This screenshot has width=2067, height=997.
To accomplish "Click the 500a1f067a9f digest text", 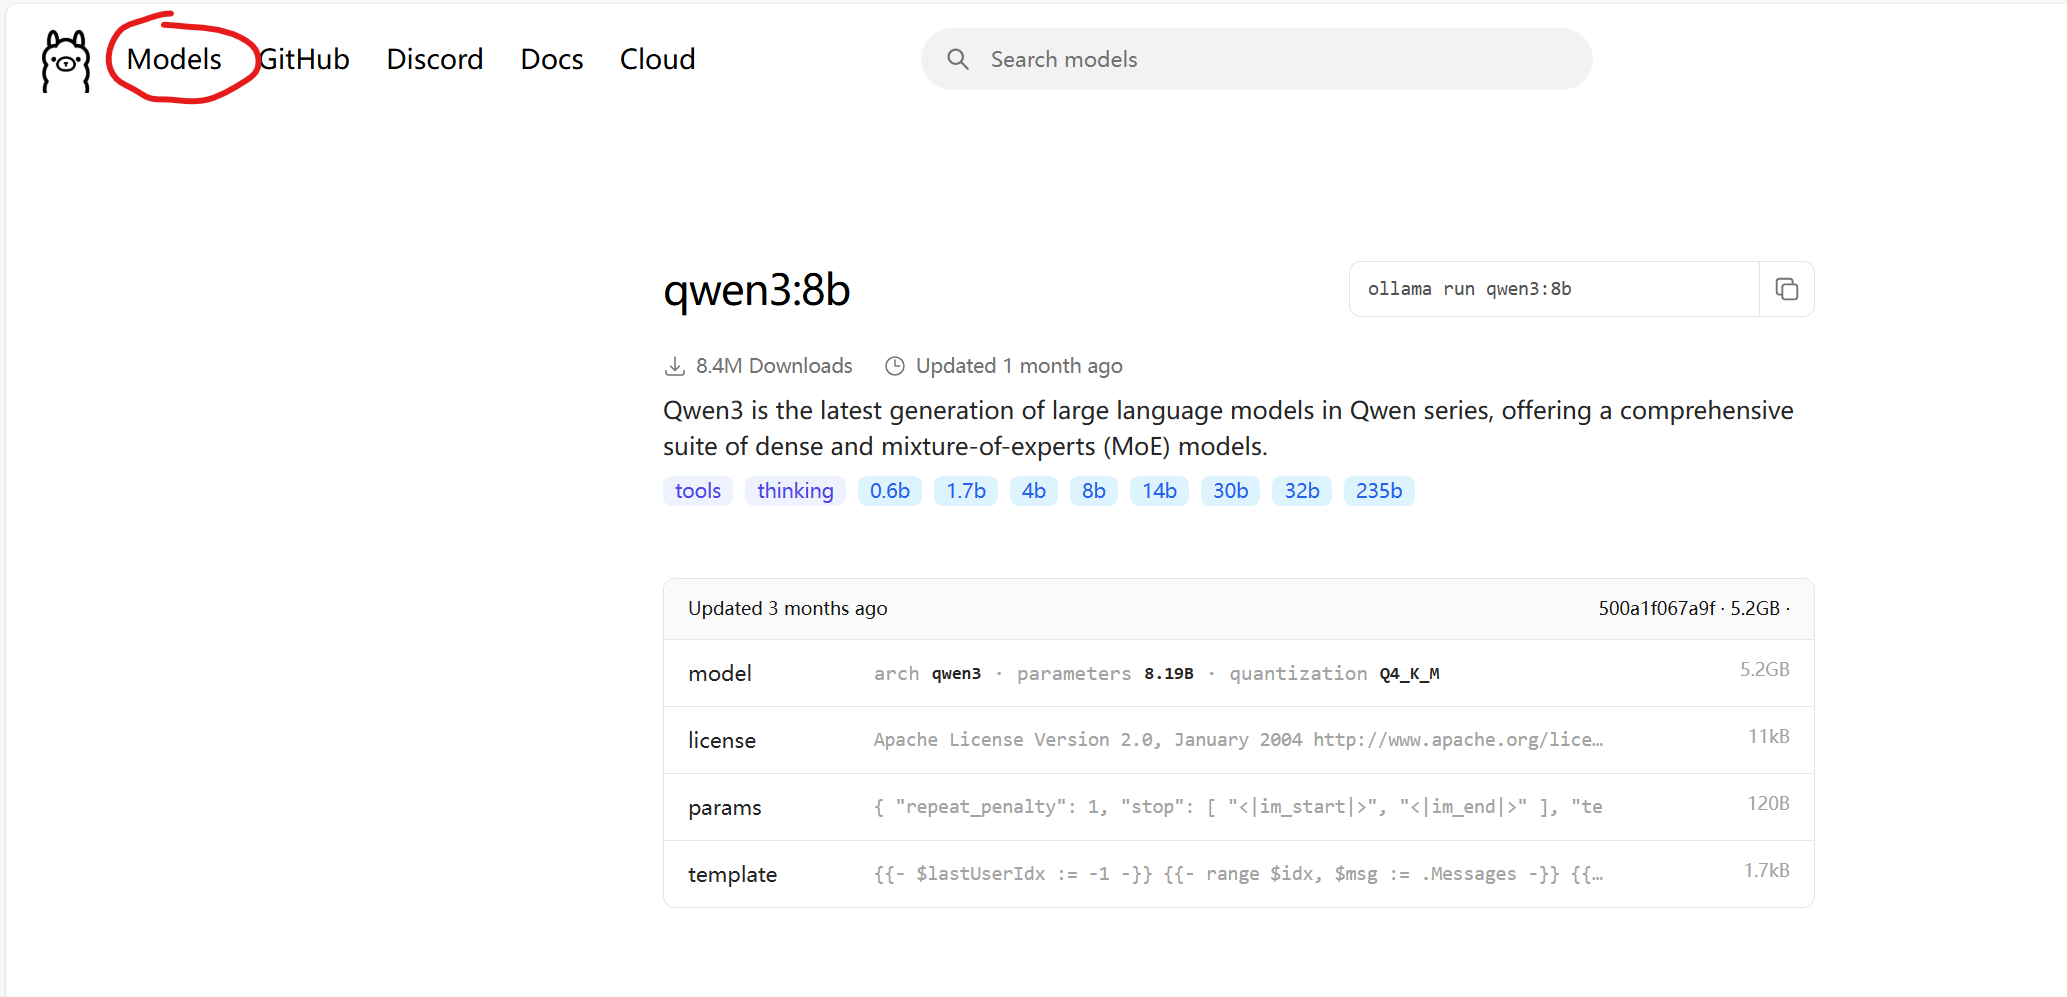I will (1656, 608).
